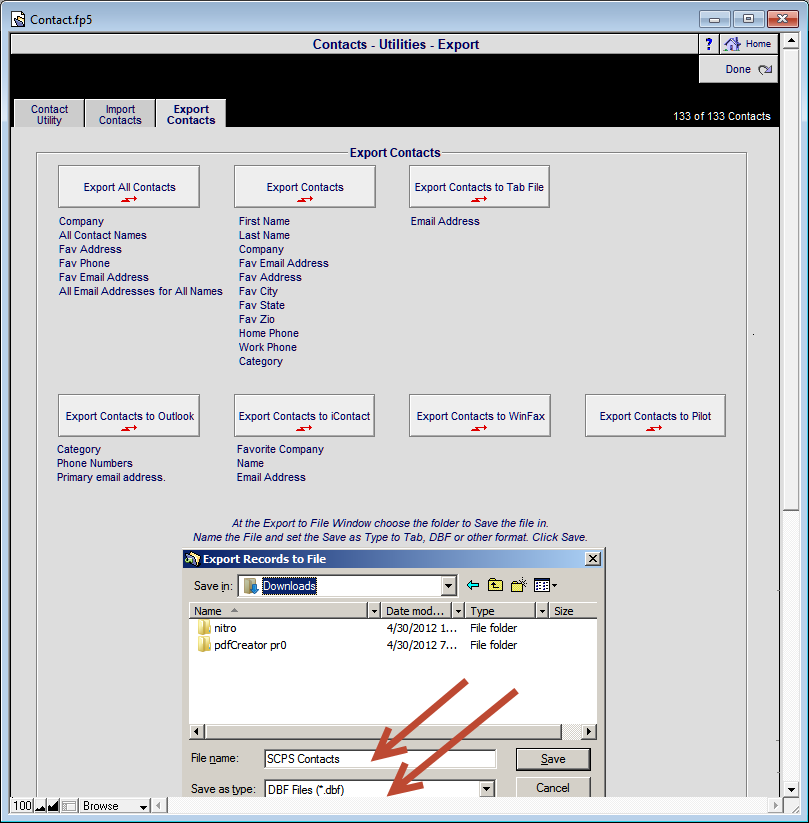Screen dimensions: 809x823
Task: Click the Up One Level folder icon
Action: click(x=495, y=585)
